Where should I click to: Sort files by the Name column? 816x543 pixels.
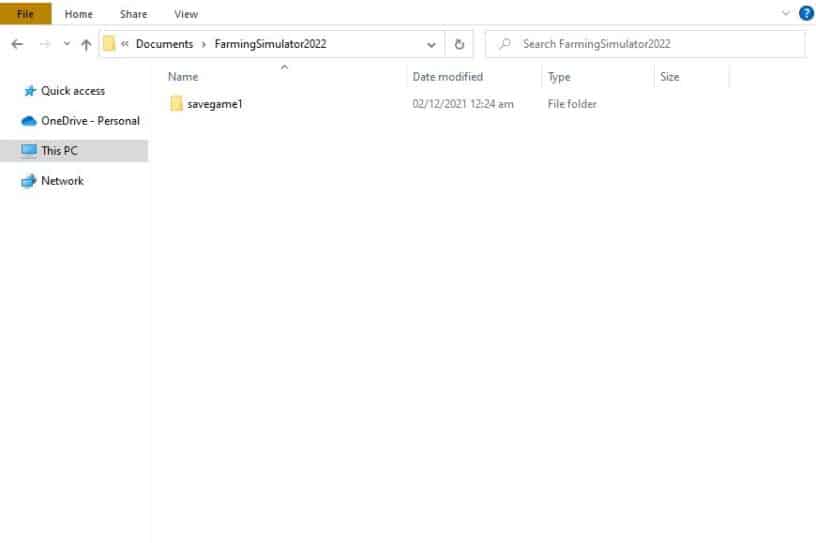click(183, 77)
